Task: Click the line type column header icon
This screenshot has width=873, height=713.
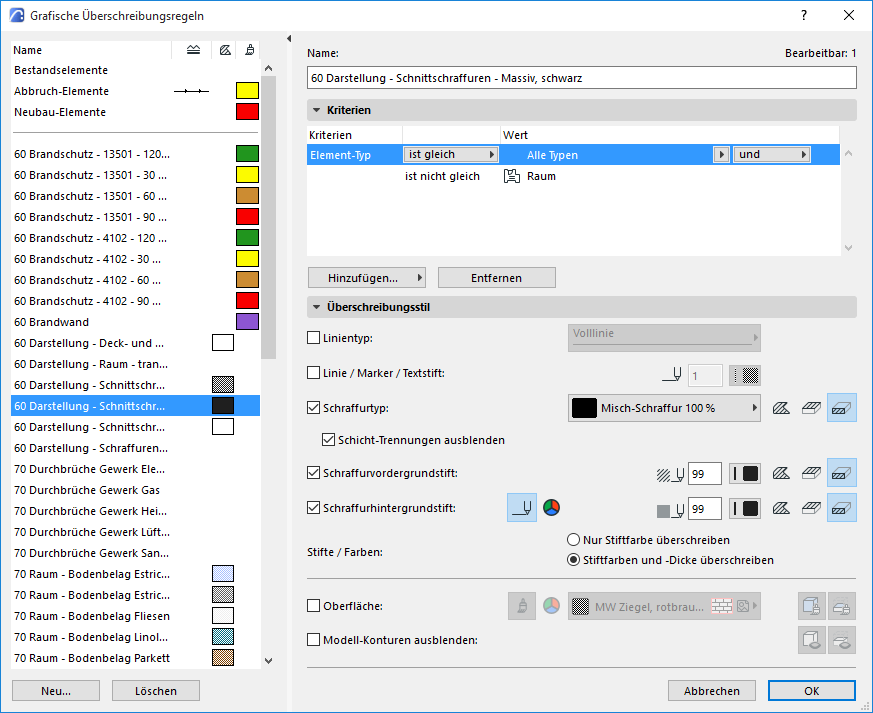Action: pos(193,50)
